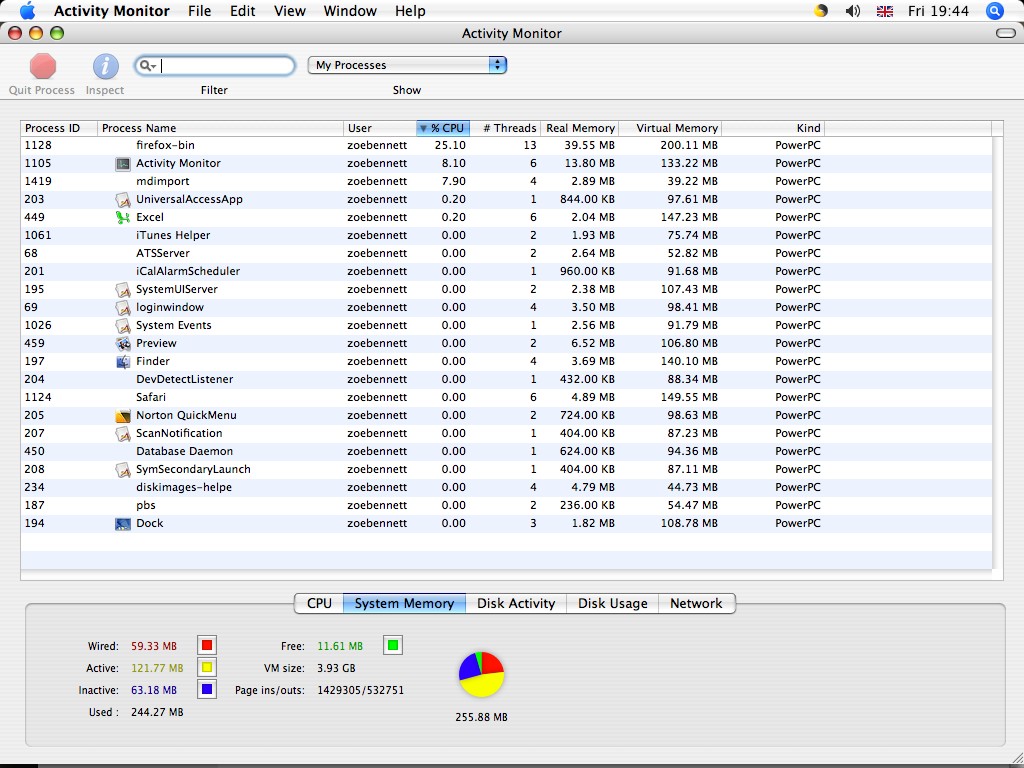This screenshot has width=1024, height=768.
Task: Toggle sort direction on % CPU column
Action: [x=443, y=128]
